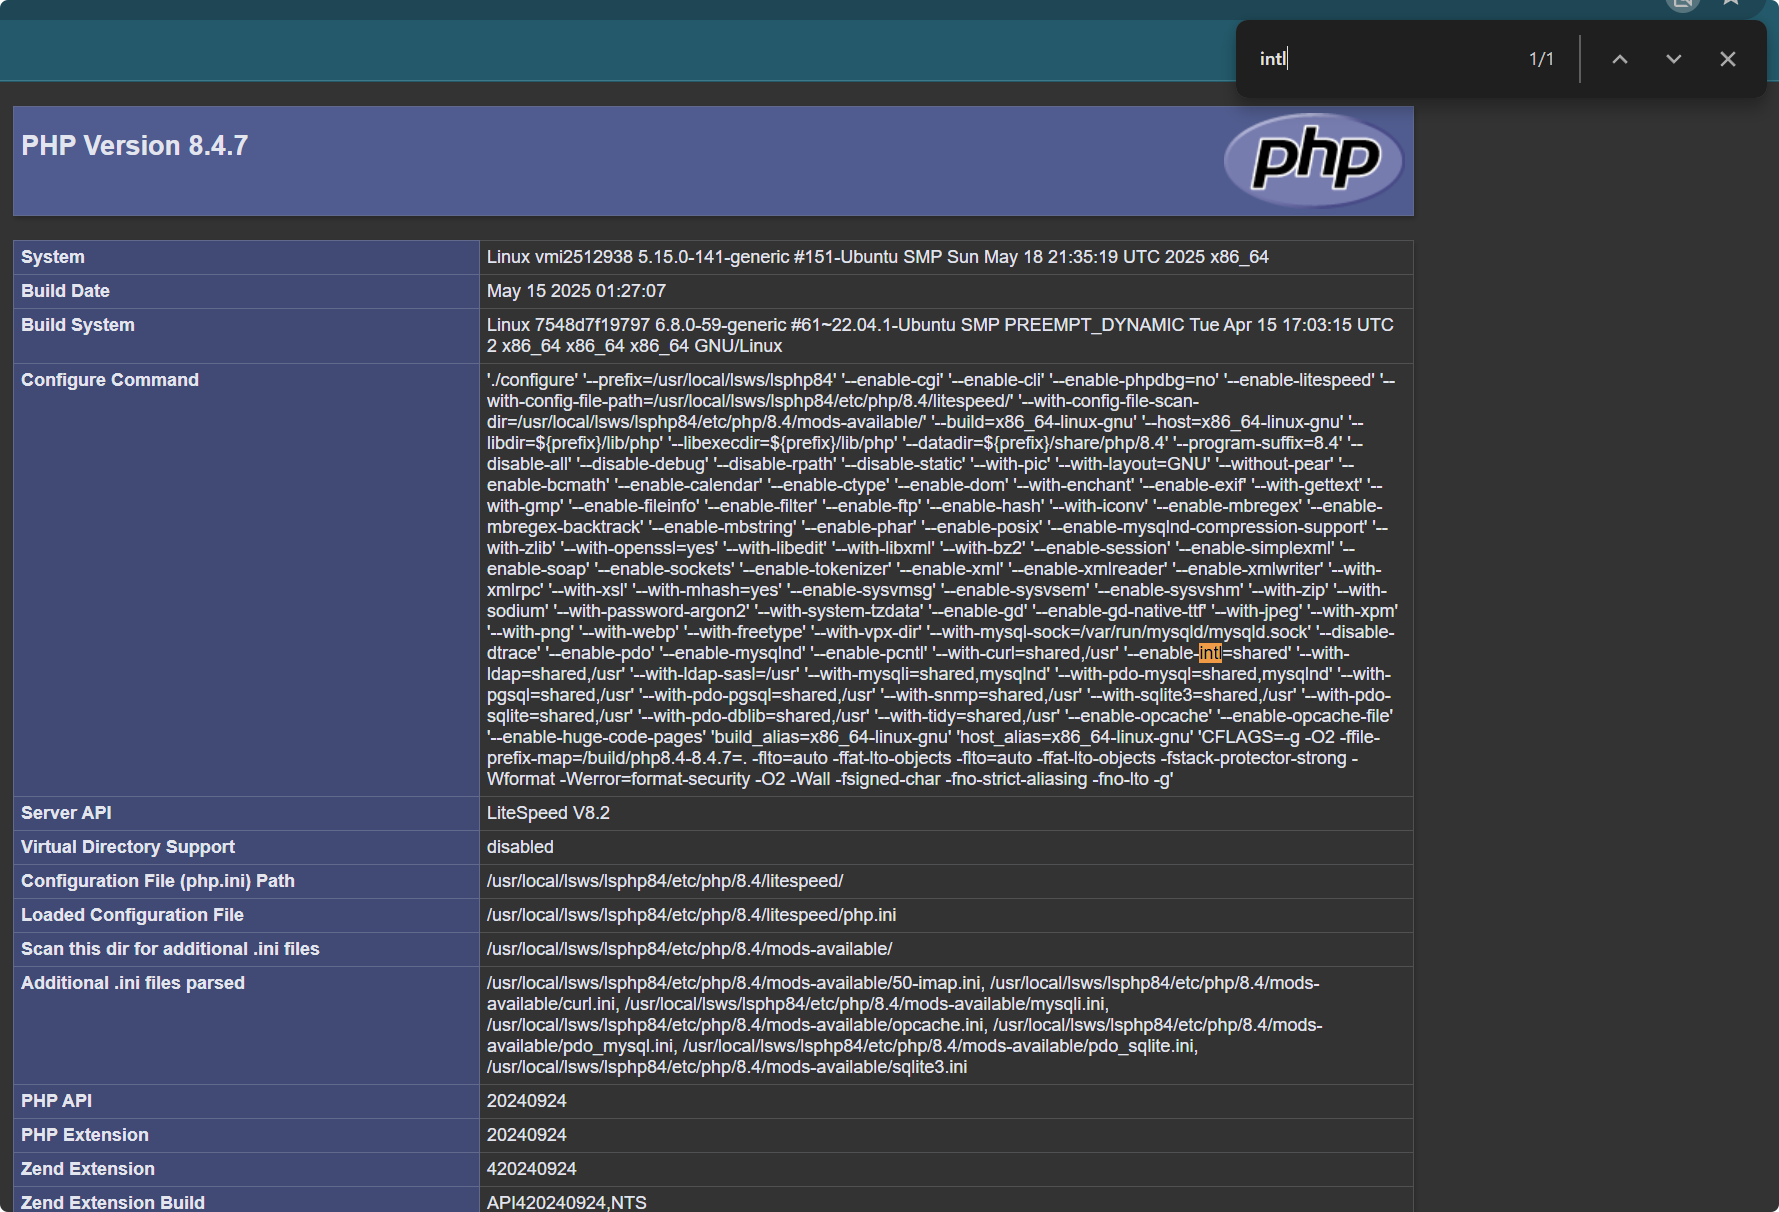The width and height of the screenshot is (1779, 1212).
Task: Click the PHP logo image
Action: (1313, 160)
